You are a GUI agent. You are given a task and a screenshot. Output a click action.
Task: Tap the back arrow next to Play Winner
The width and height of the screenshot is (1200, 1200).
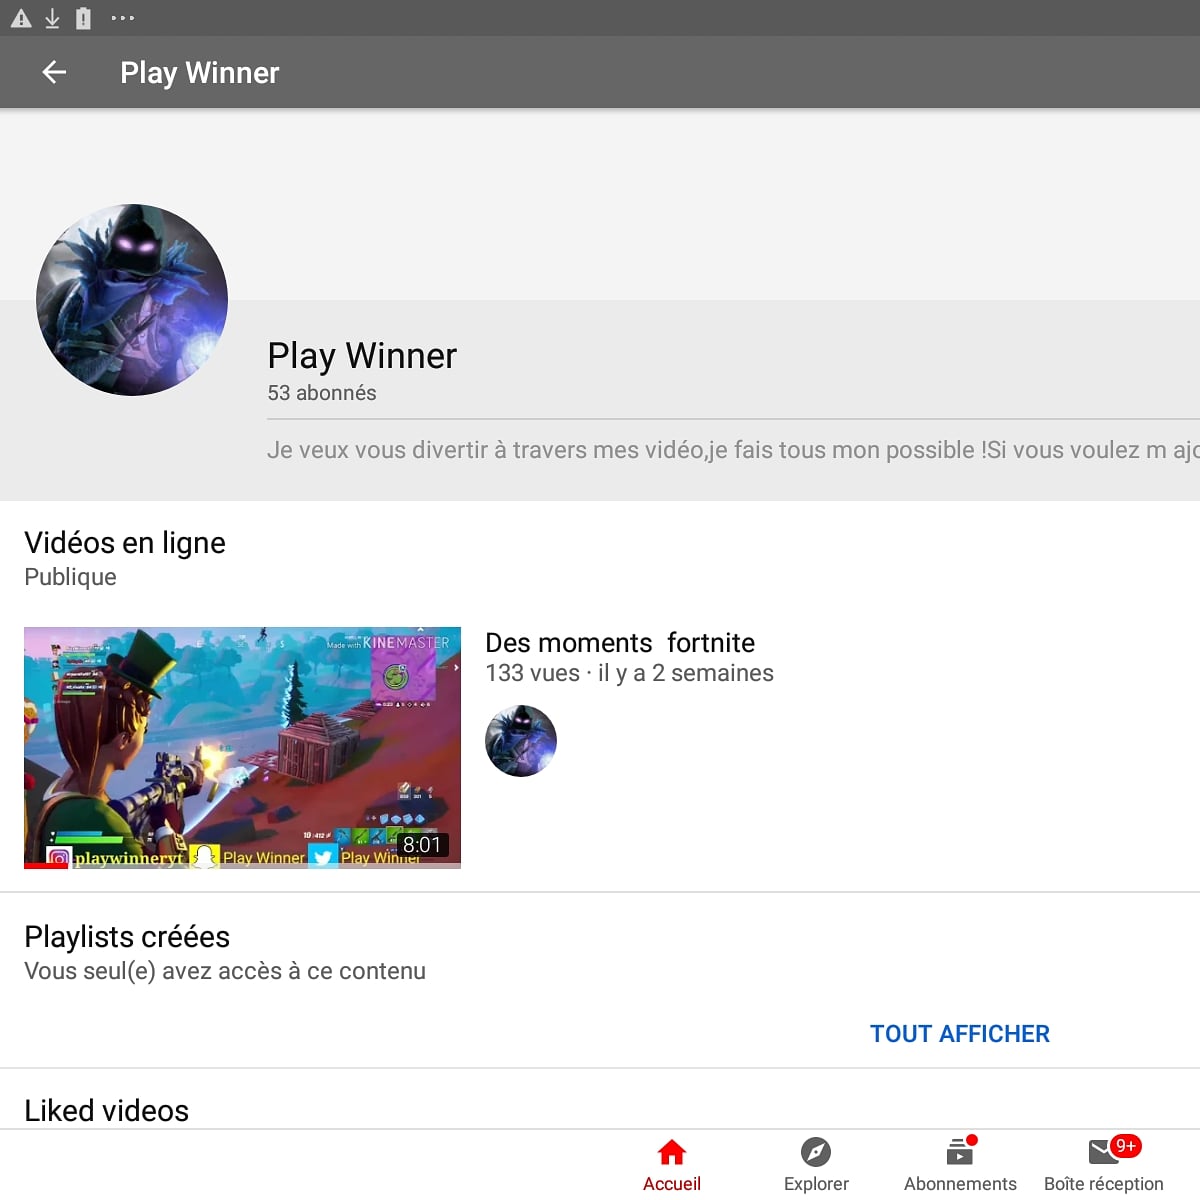click(55, 72)
